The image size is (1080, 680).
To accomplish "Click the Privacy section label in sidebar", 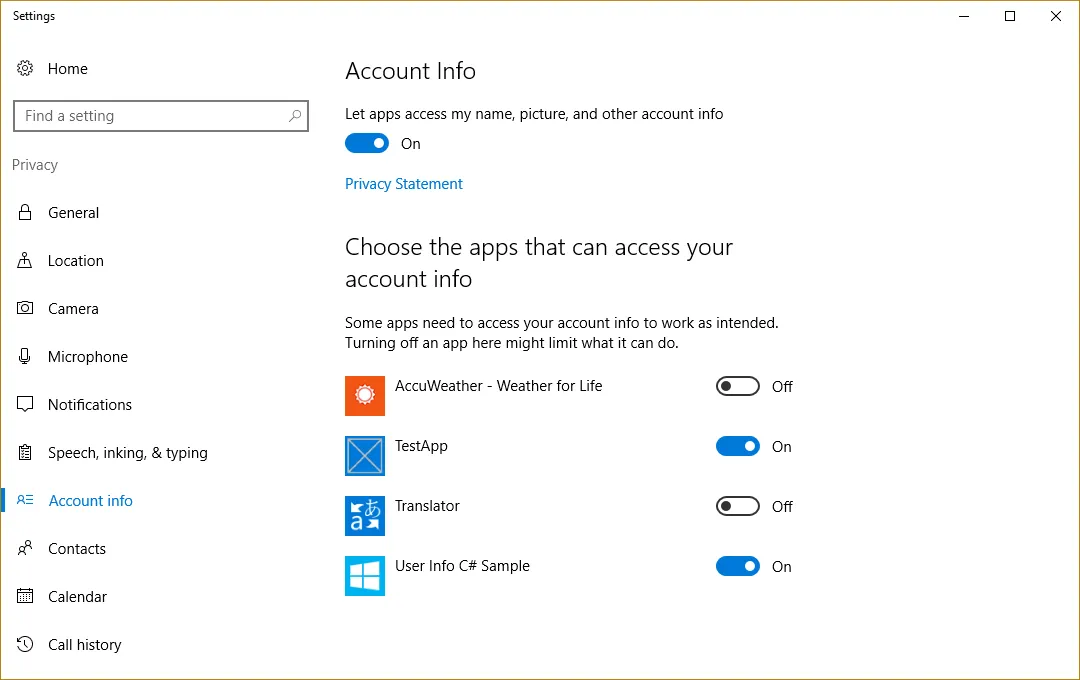I will click(x=35, y=165).
